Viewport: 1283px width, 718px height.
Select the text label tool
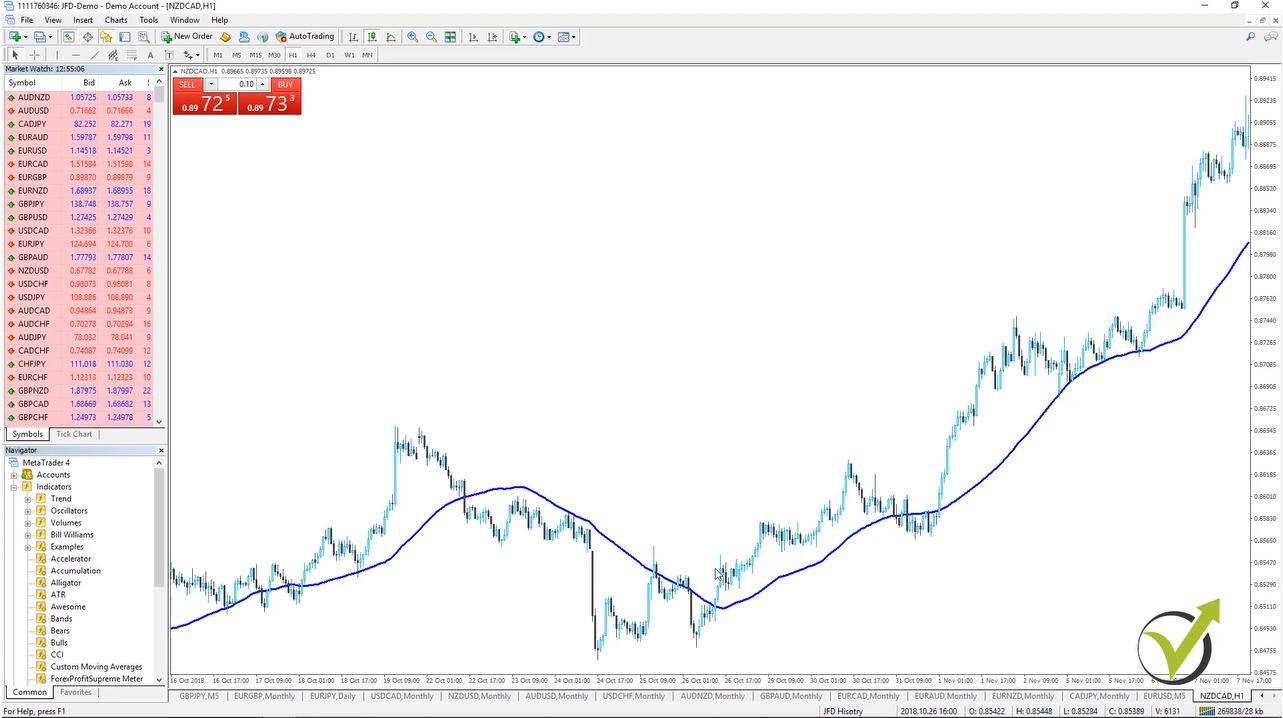150,55
